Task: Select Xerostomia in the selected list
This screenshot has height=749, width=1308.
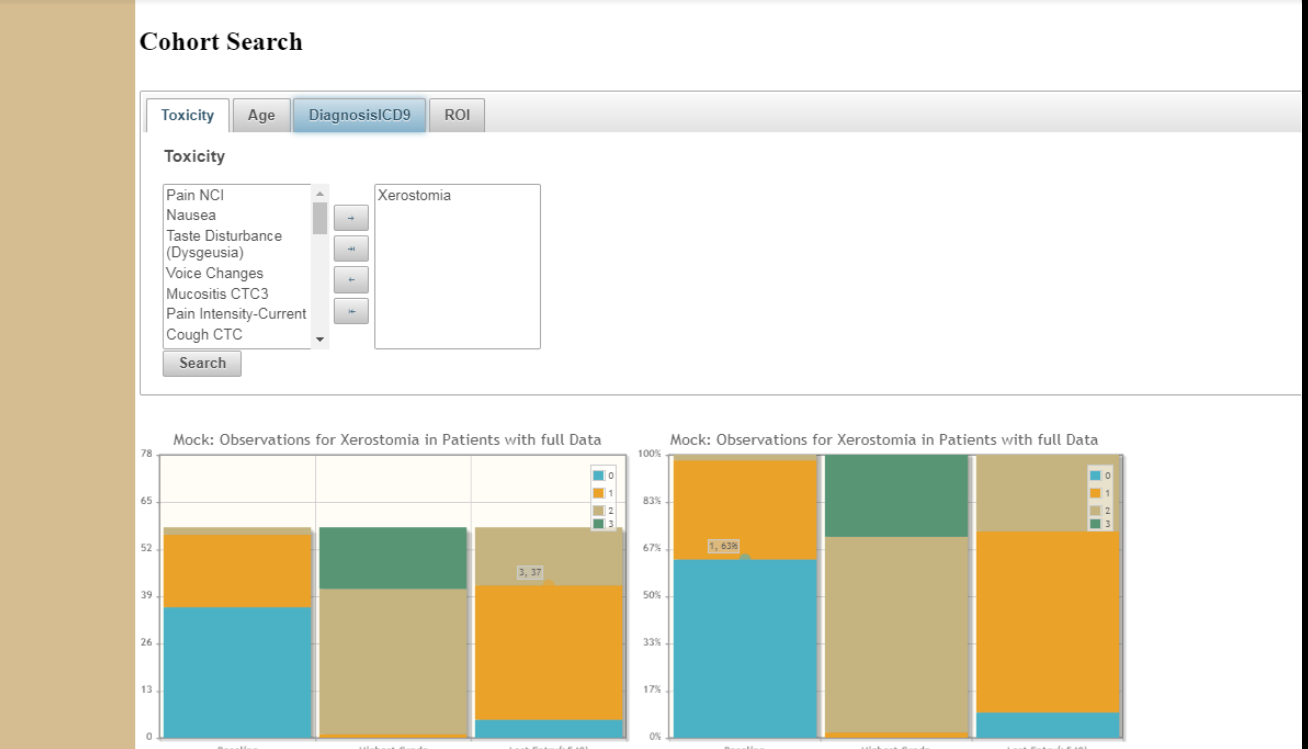Action: point(414,196)
